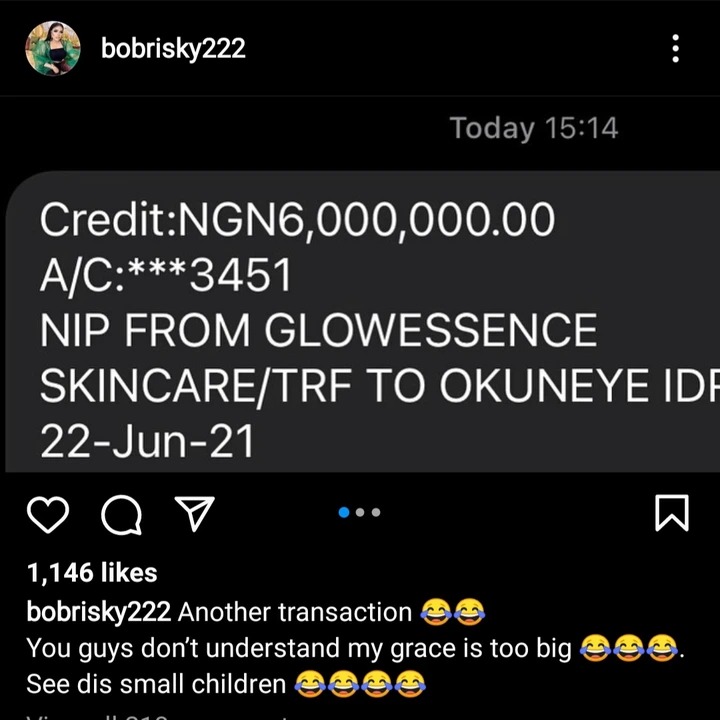Tap the Today 15:14 timestamp
Viewport: 720px width, 720px height.
pos(534,128)
